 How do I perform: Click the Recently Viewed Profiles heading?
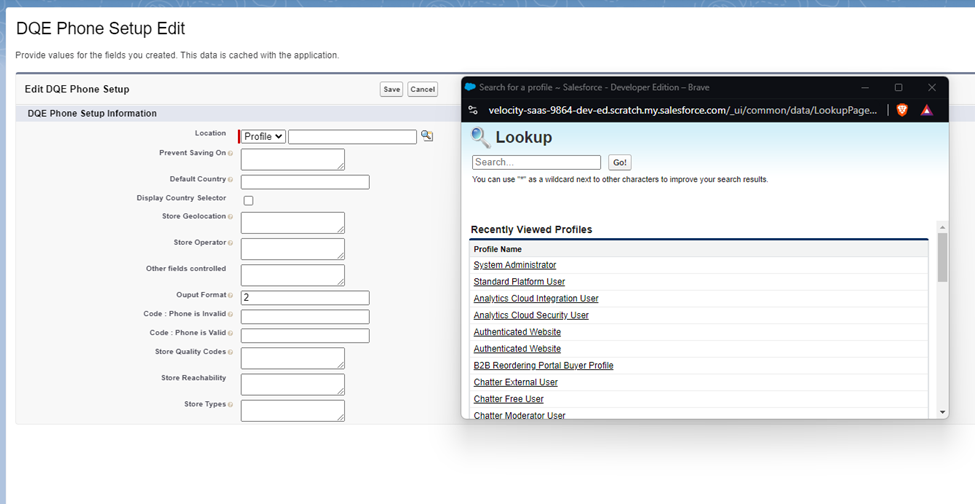(532, 230)
